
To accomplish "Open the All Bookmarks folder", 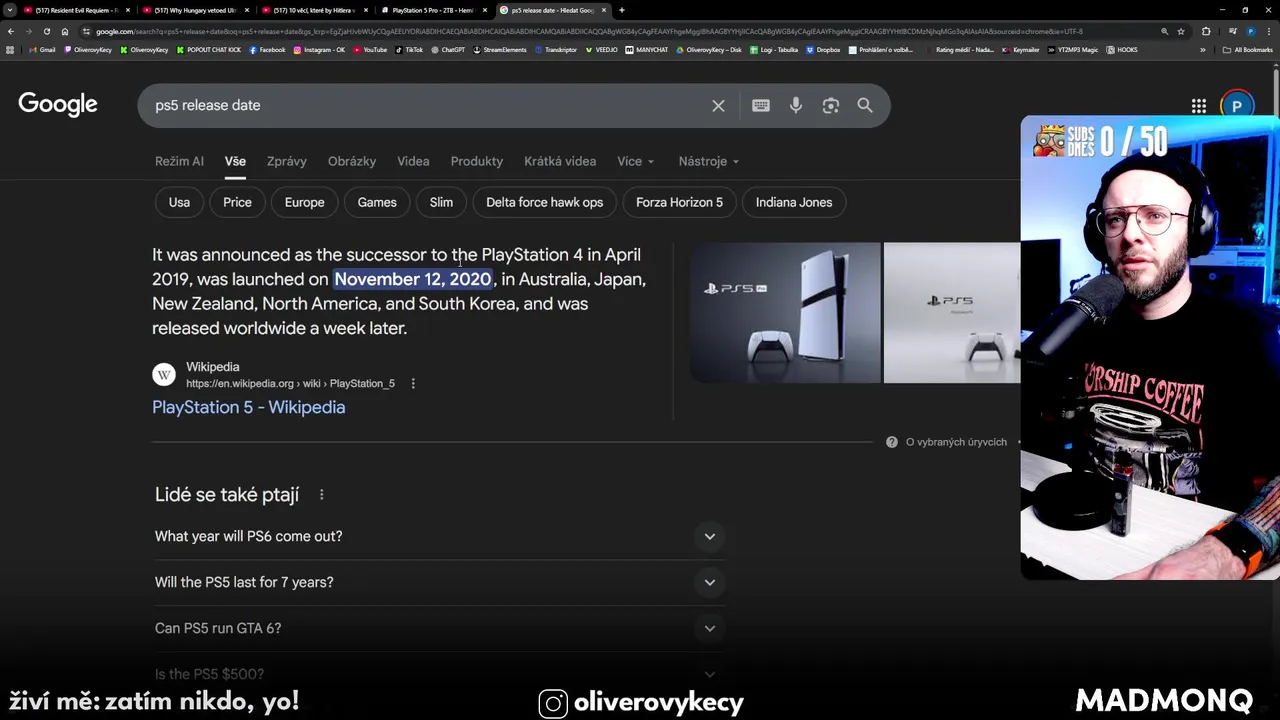I will (x=1248, y=49).
